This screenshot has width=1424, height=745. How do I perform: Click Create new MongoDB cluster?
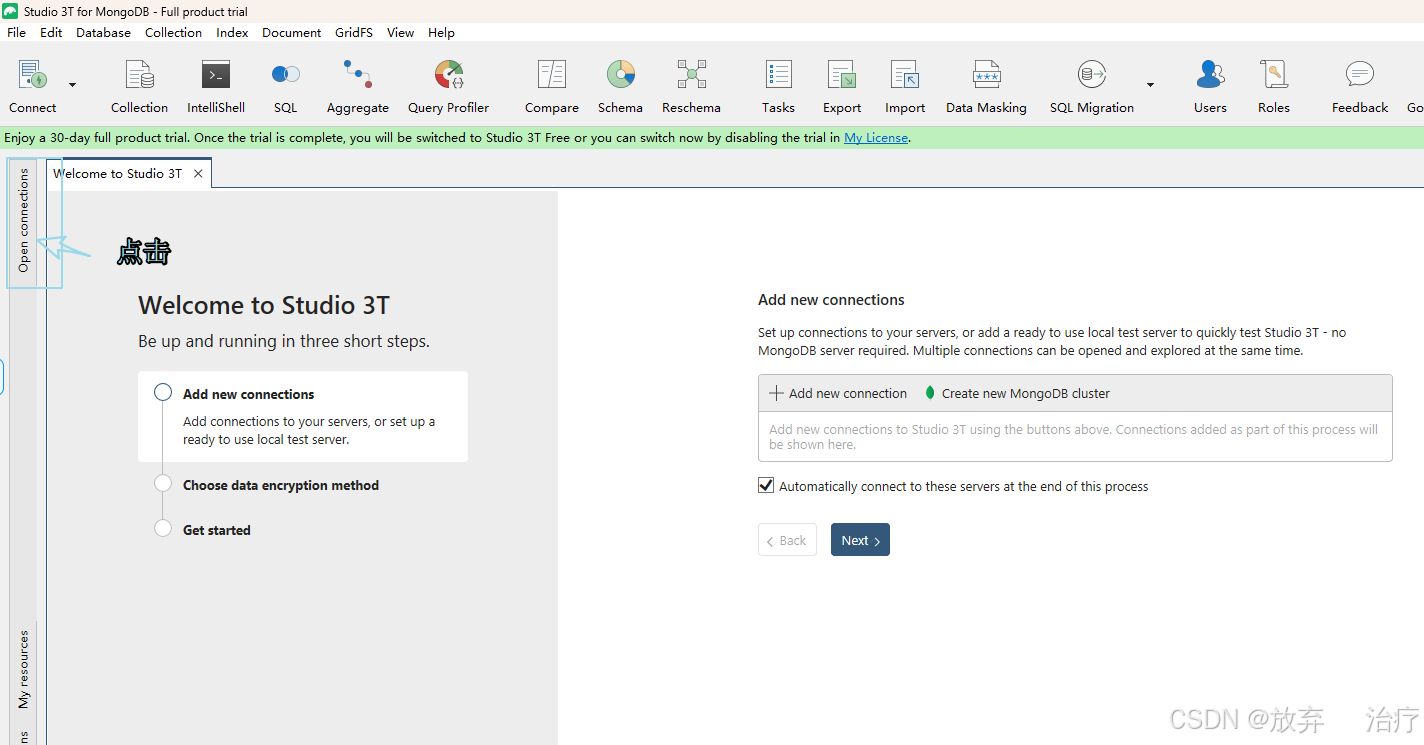click(1017, 393)
